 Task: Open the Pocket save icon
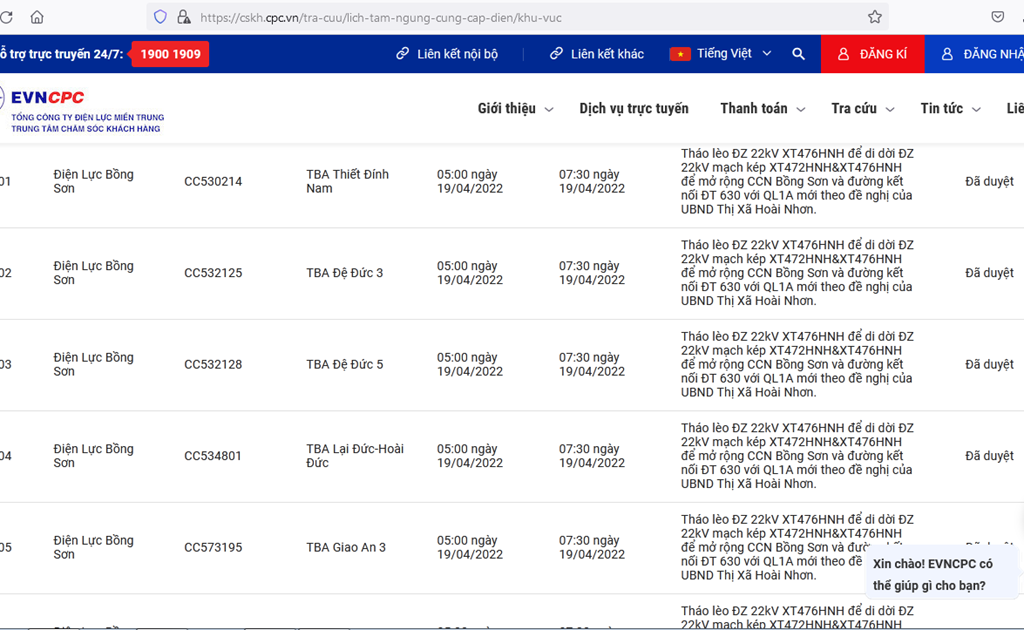pos(997,17)
